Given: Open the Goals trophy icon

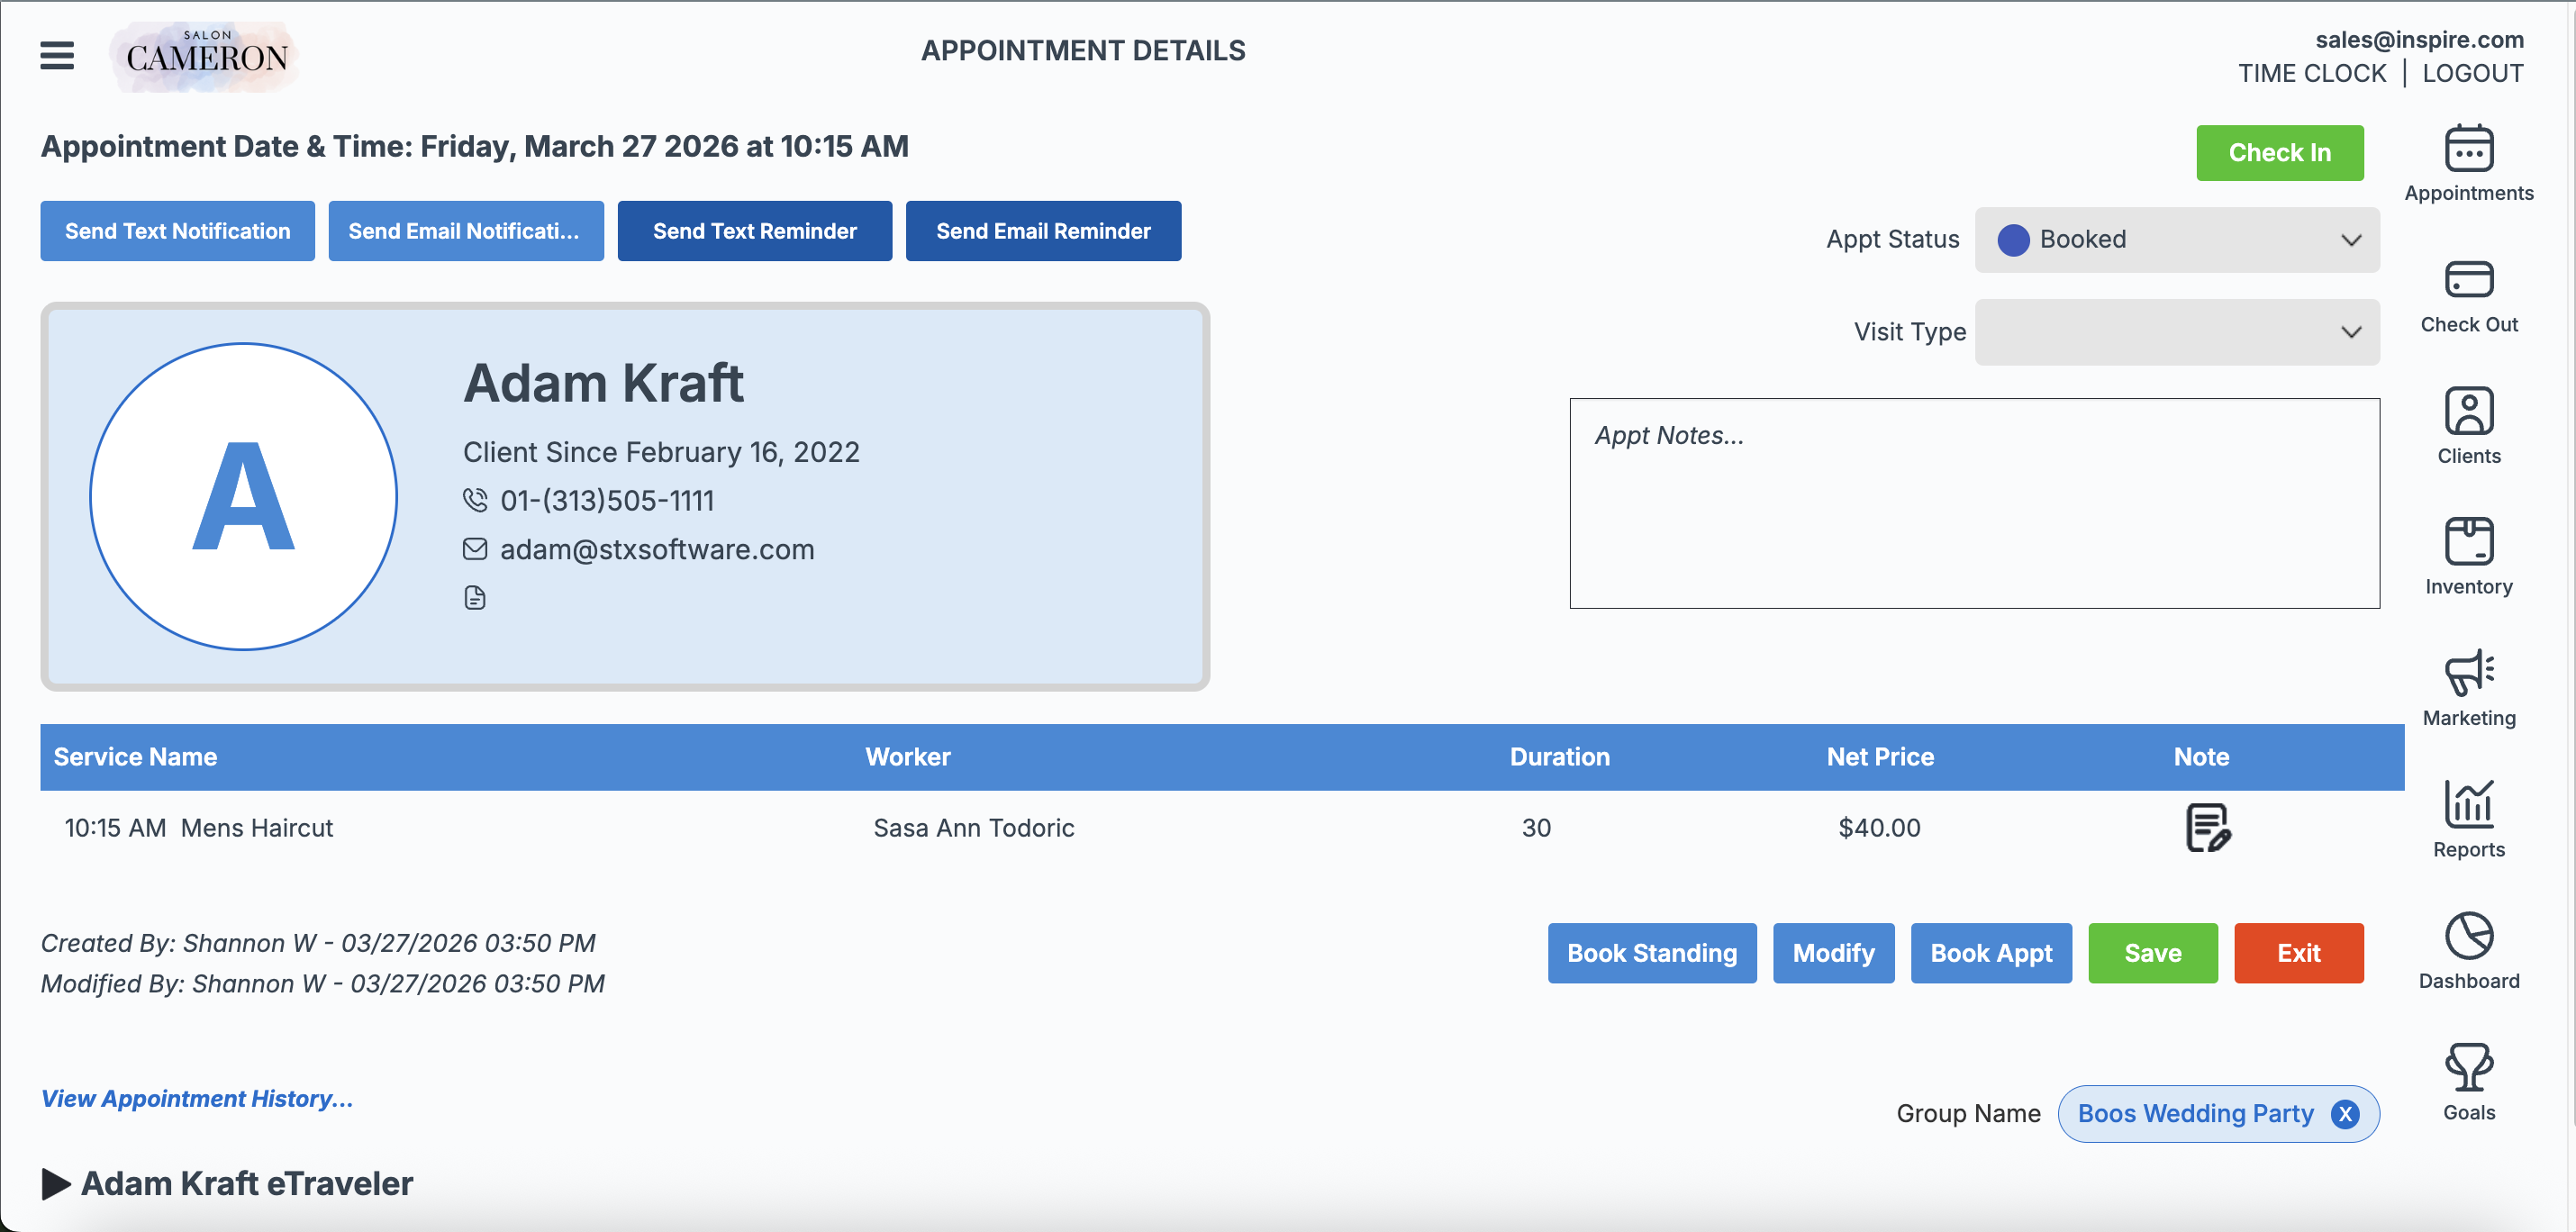Looking at the screenshot, I should coord(2468,1068).
